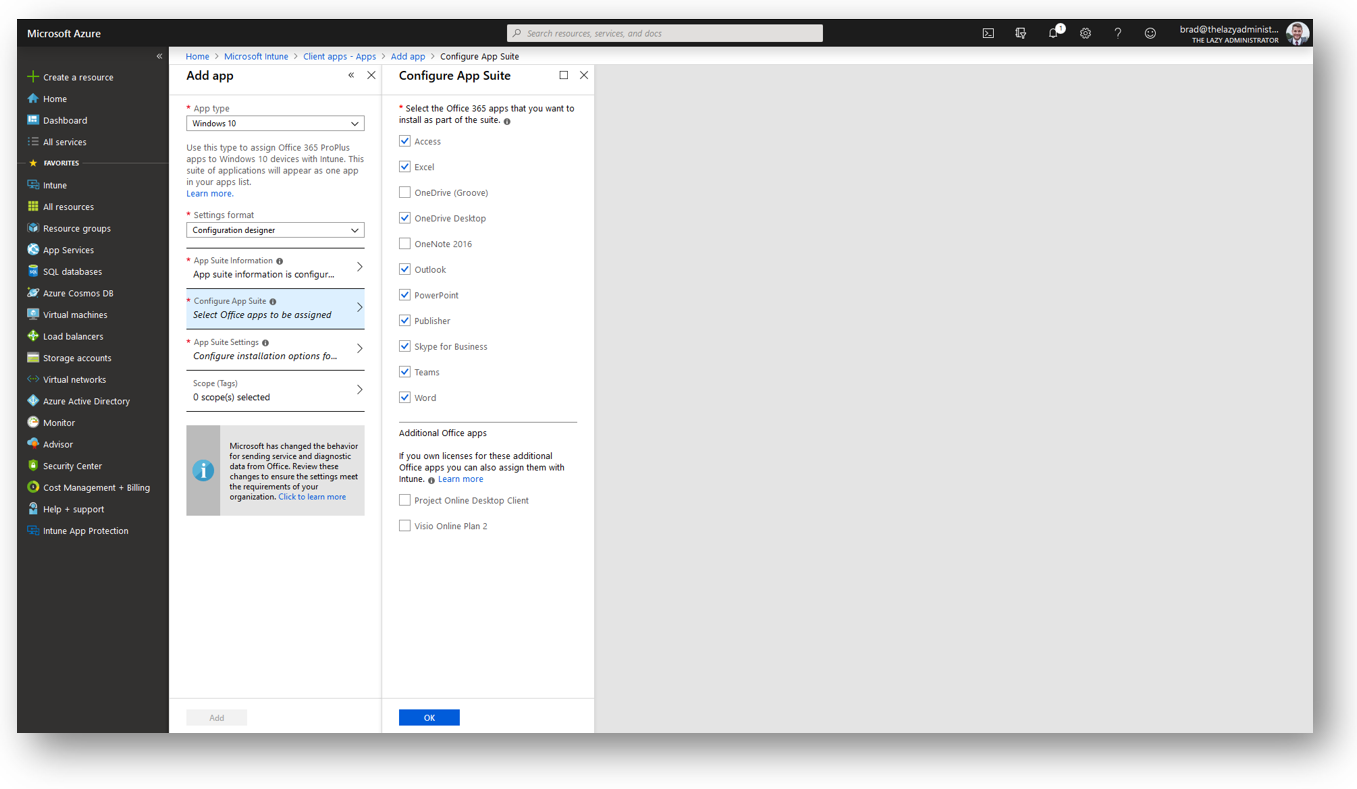Open the SQL databases icon

pos(33,271)
